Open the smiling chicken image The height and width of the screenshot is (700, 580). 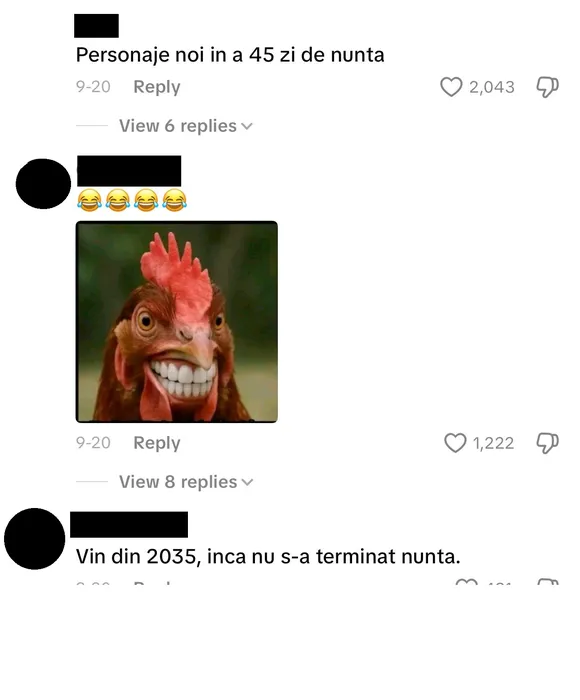point(177,321)
